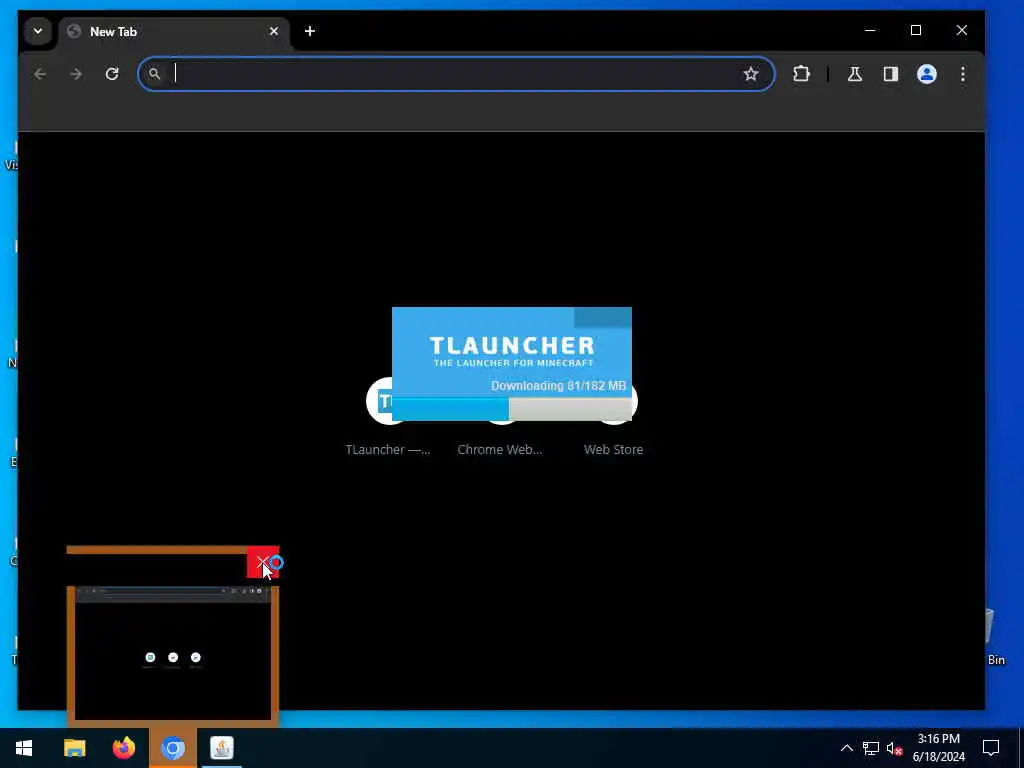Open the tab search dropdown arrow
Viewport: 1024px width, 768px height.
(x=38, y=31)
